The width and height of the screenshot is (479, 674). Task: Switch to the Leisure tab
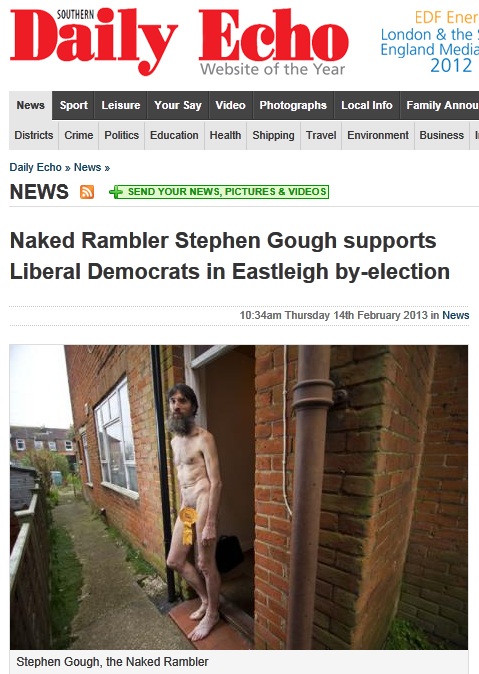(121, 105)
